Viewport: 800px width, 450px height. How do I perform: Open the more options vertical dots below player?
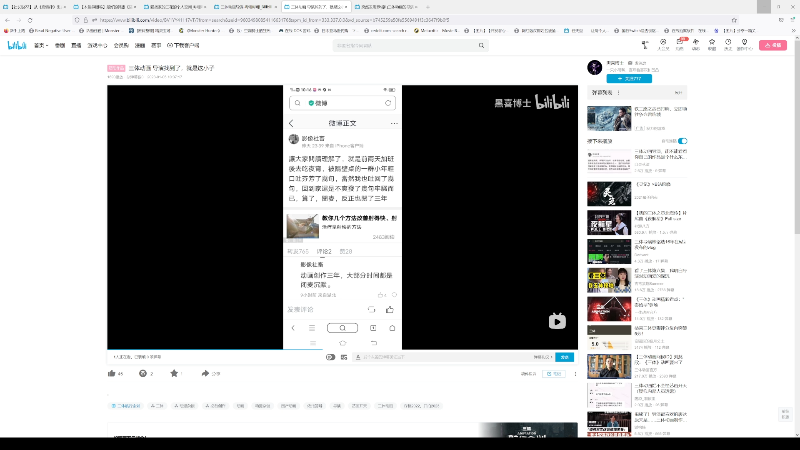tap(576, 374)
